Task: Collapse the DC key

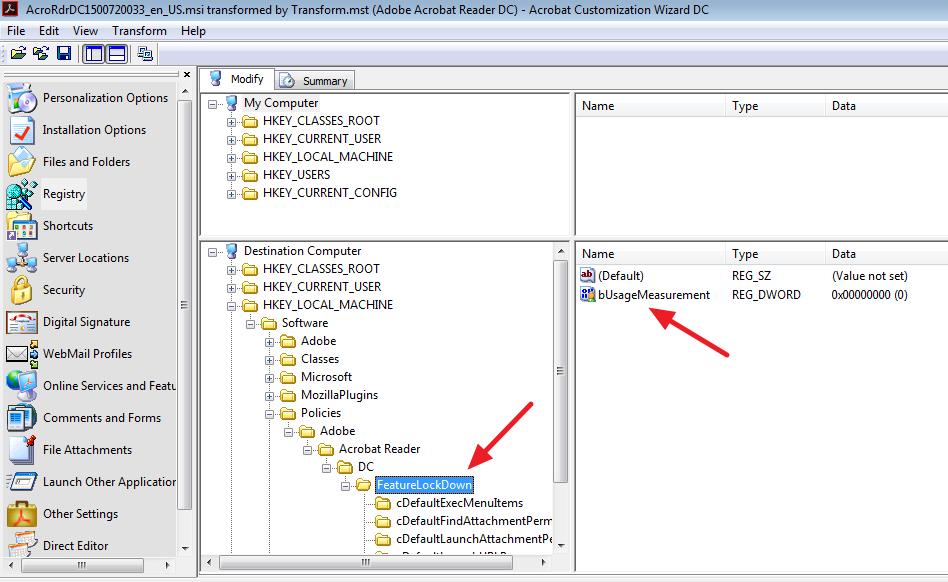Action: [326, 468]
